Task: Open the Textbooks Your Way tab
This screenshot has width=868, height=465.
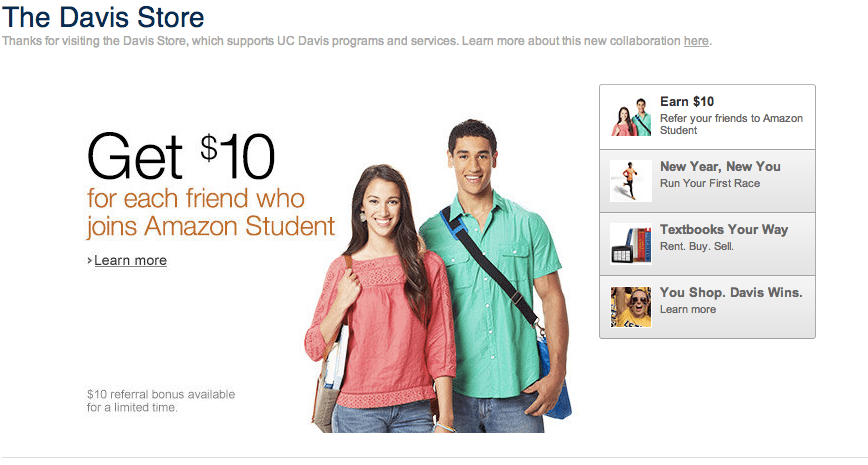Action: 707,244
